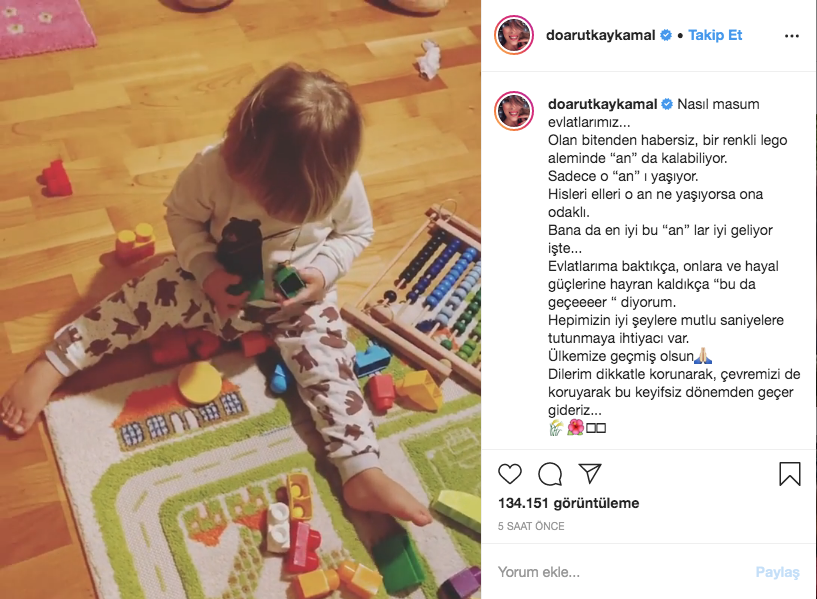Click the verified badge beside the caption username

tap(667, 104)
